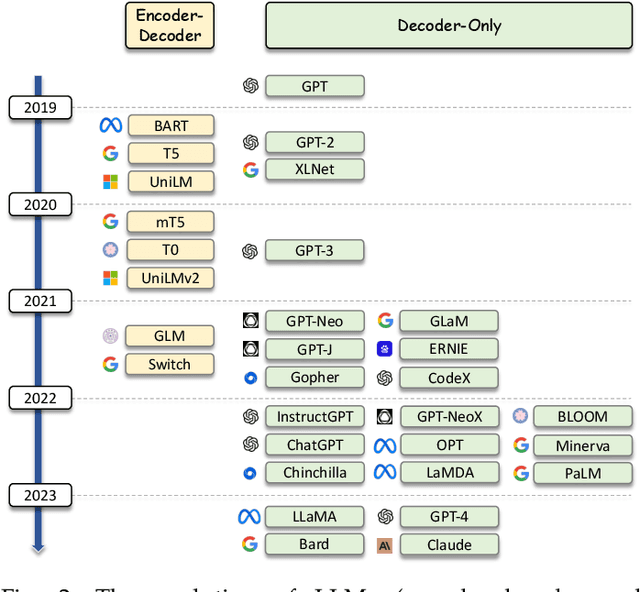The height and width of the screenshot is (592, 640).
Task: Click the Meta logo next to BART
Action: pos(110,126)
